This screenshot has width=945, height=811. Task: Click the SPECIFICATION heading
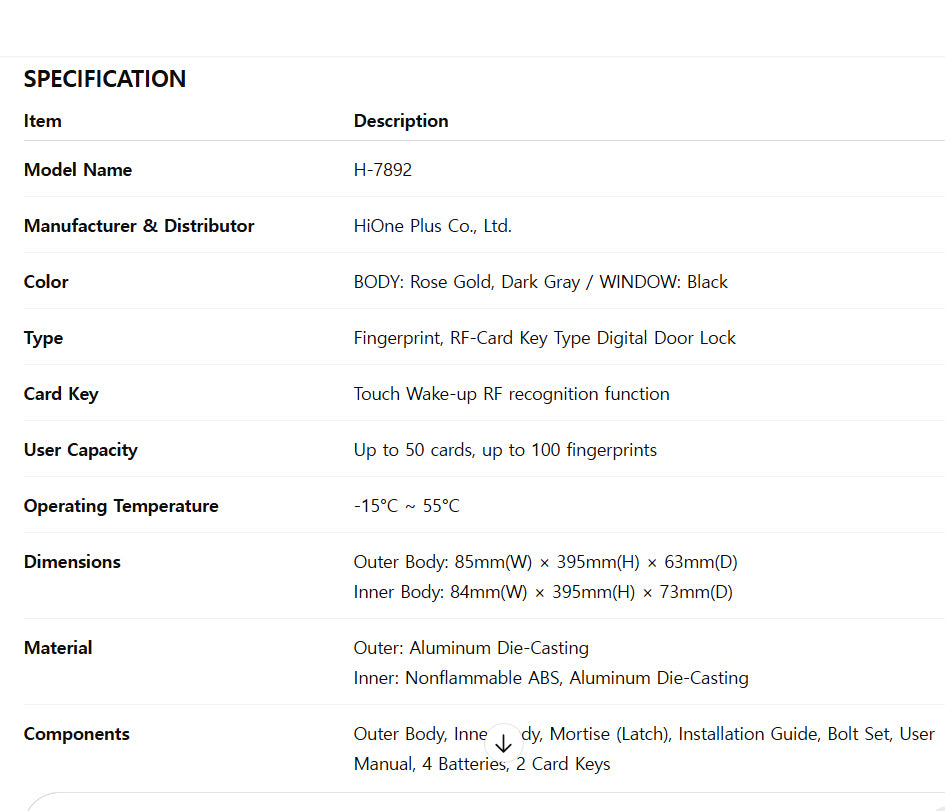105,79
